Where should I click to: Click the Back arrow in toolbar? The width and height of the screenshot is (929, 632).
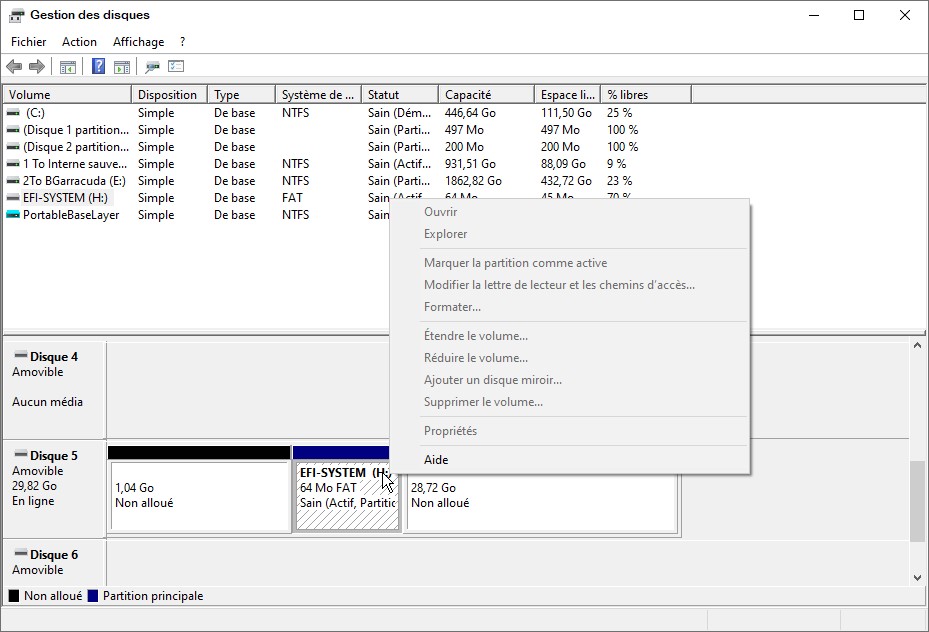(x=14, y=67)
